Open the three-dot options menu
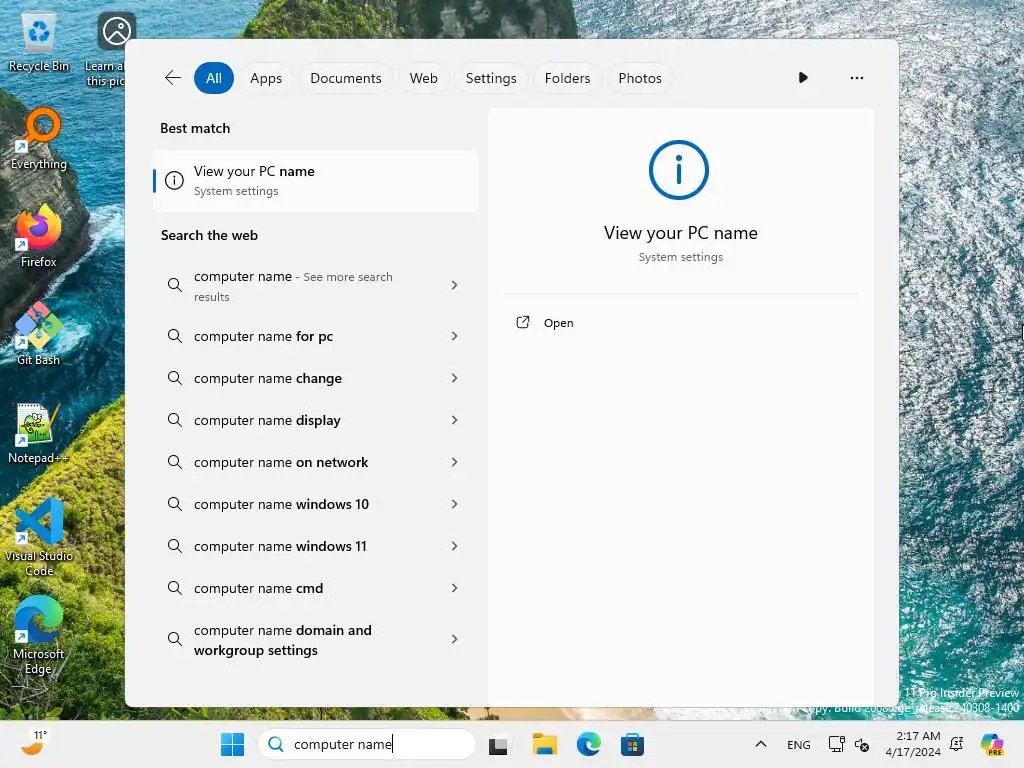The width and height of the screenshot is (1024, 768). pos(857,78)
